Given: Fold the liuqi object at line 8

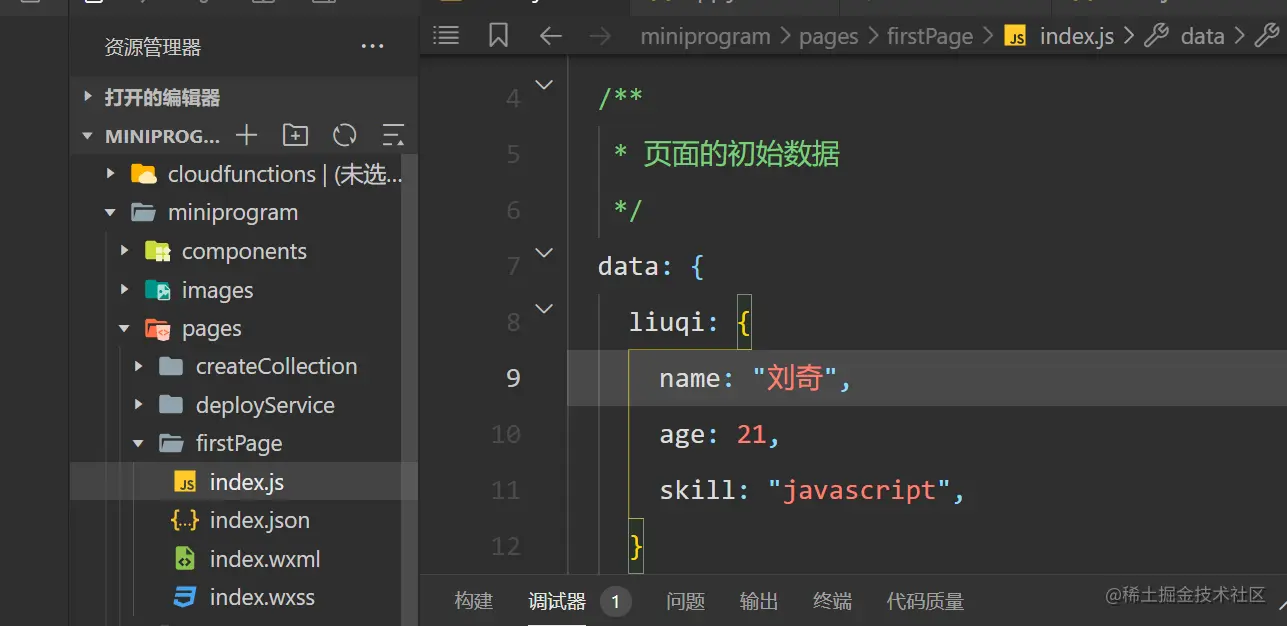Looking at the screenshot, I should coord(544,309).
